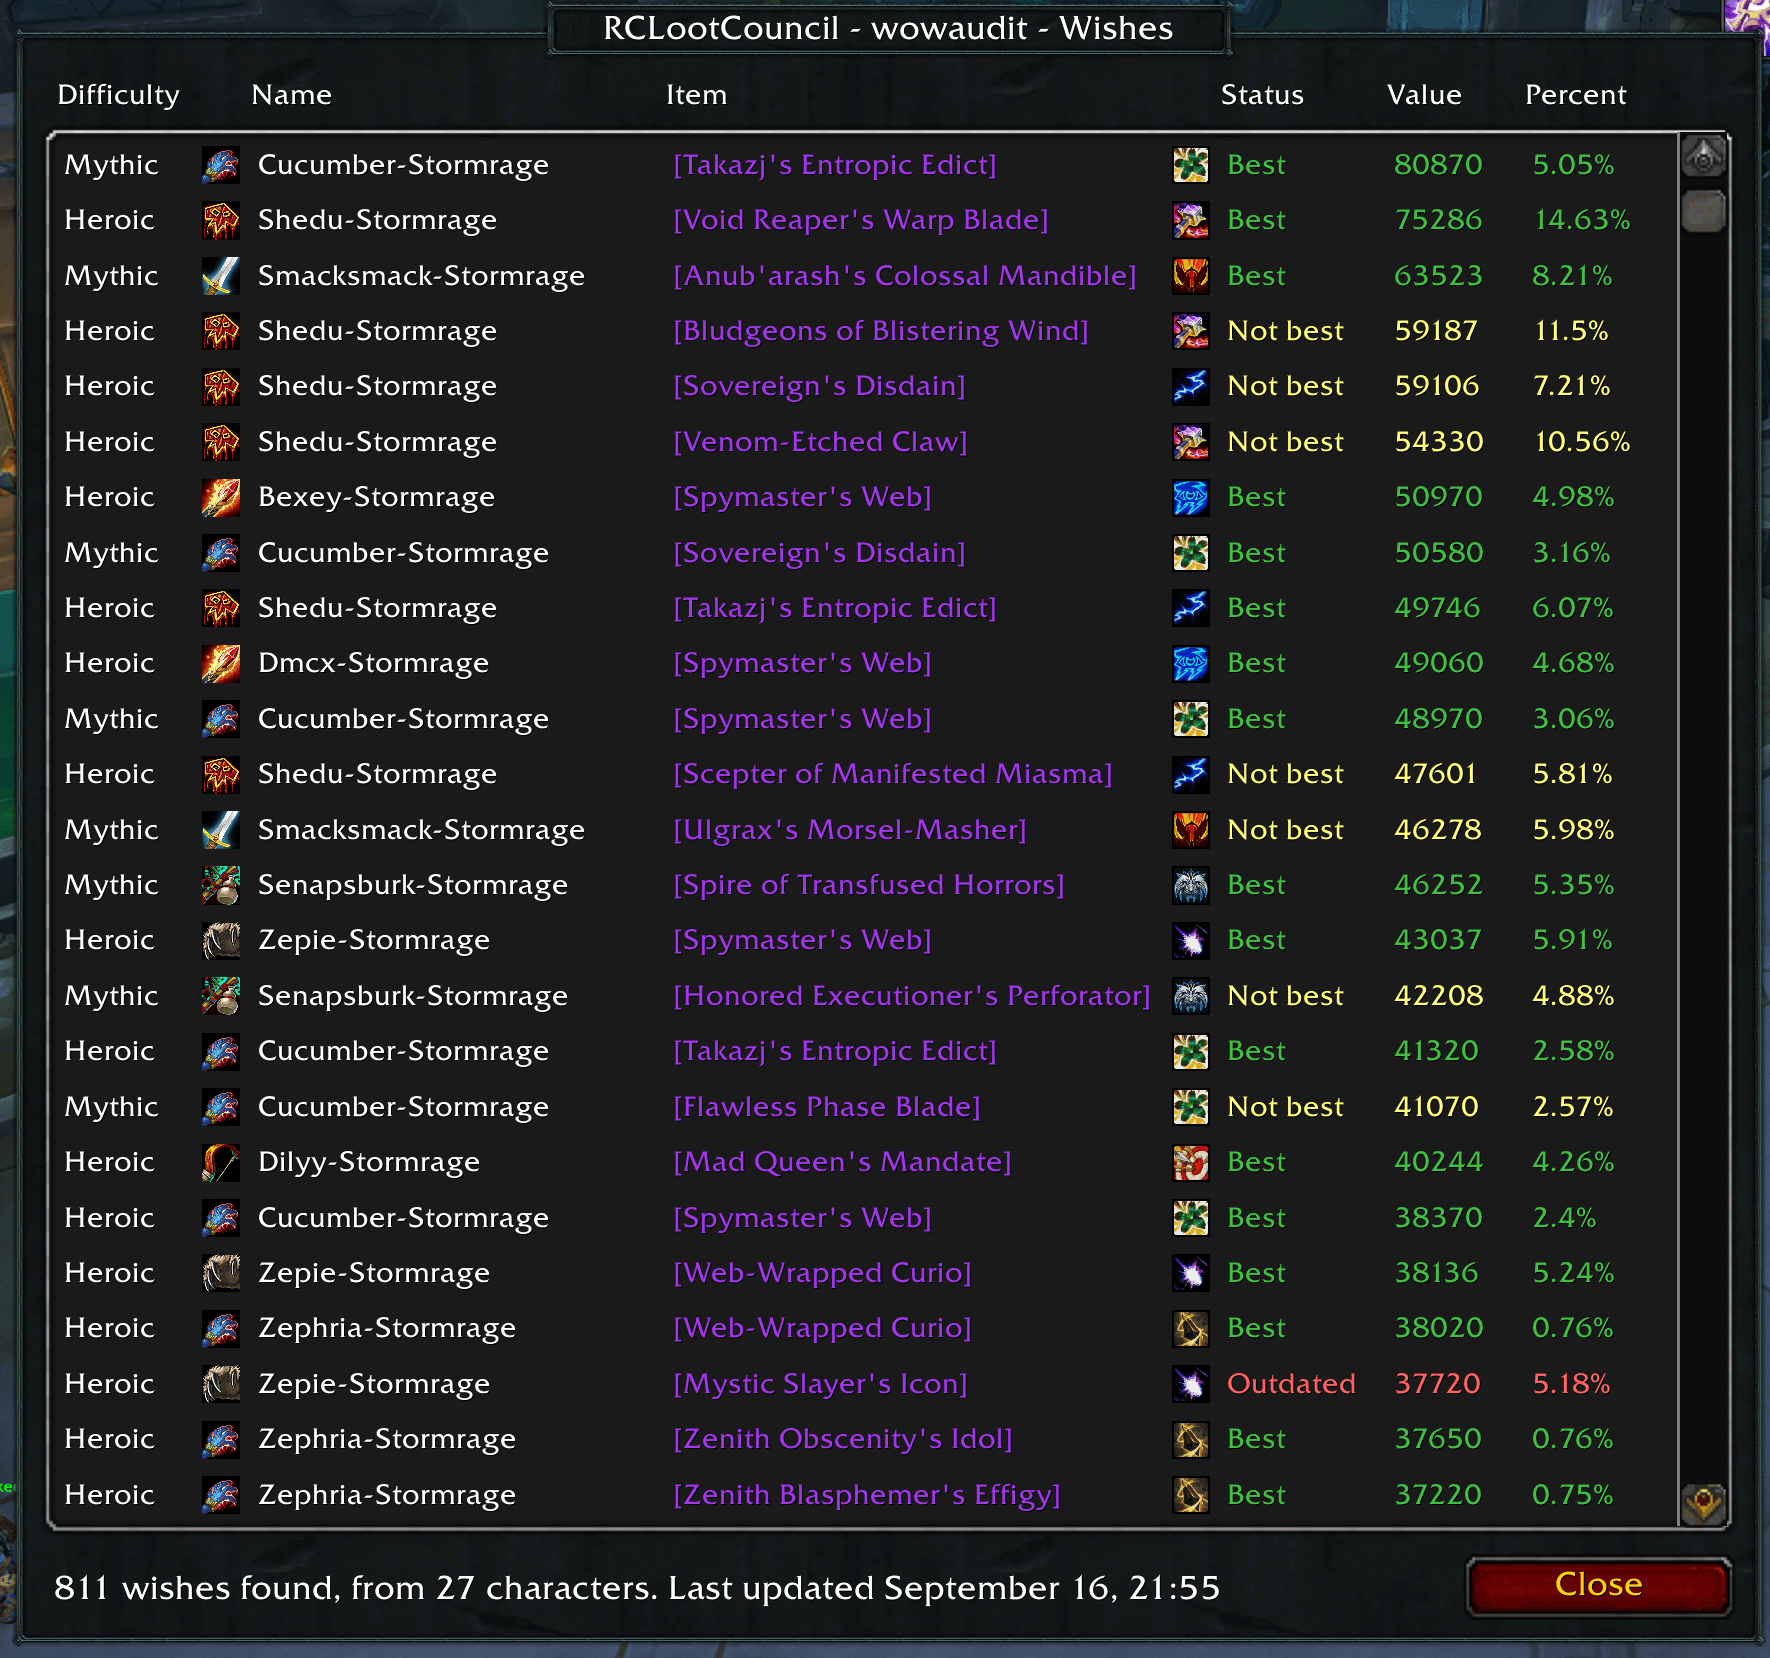Click the value 42208 for Honored Executioner's Perforator
Screen dimensions: 1770x1658
pyautogui.click(x=1438, y=996)
